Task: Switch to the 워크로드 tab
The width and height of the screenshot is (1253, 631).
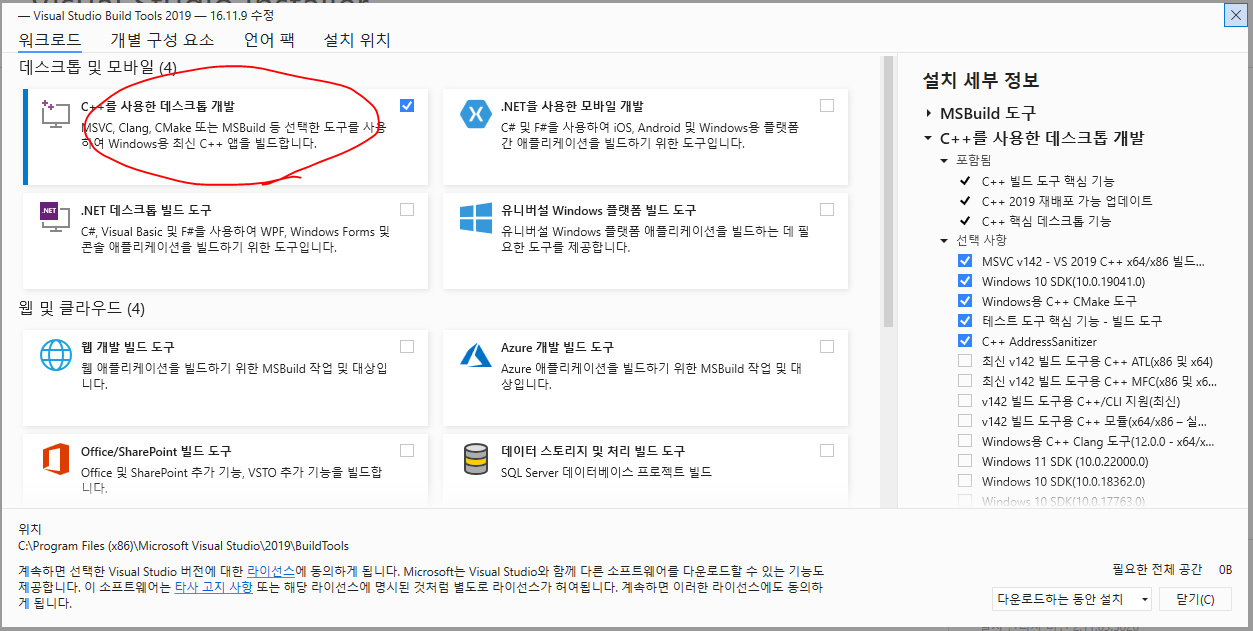Action: click(49, 40)
